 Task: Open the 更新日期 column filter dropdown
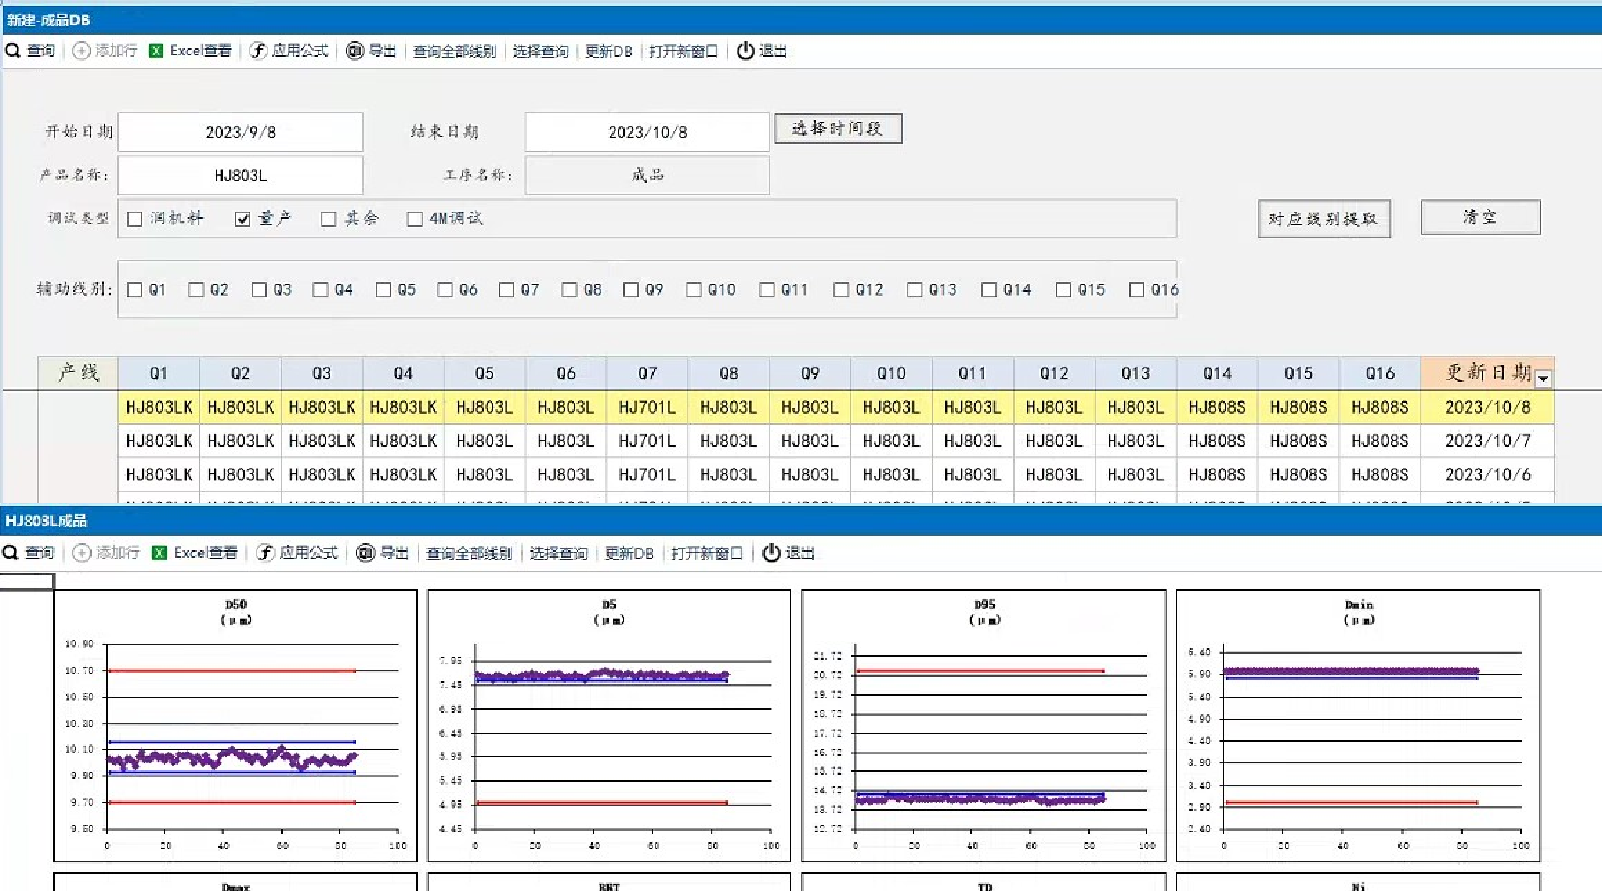click(1543, 379)
